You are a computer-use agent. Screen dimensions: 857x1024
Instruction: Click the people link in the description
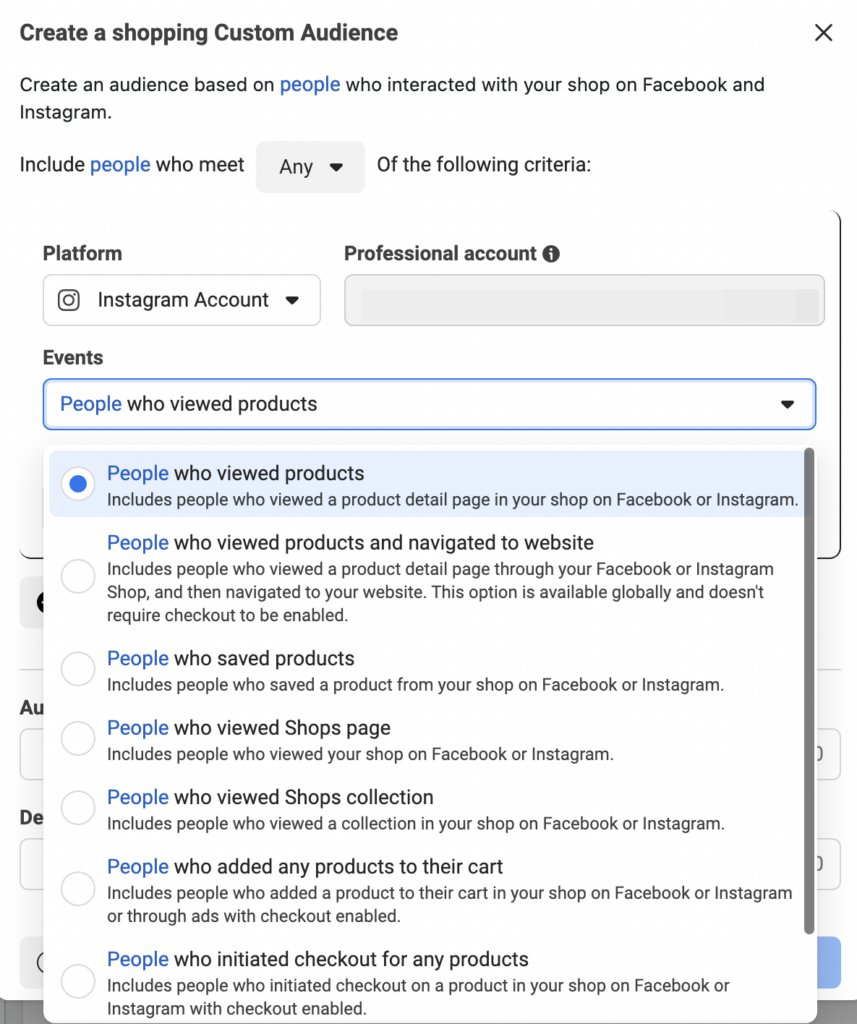point(310,85)
